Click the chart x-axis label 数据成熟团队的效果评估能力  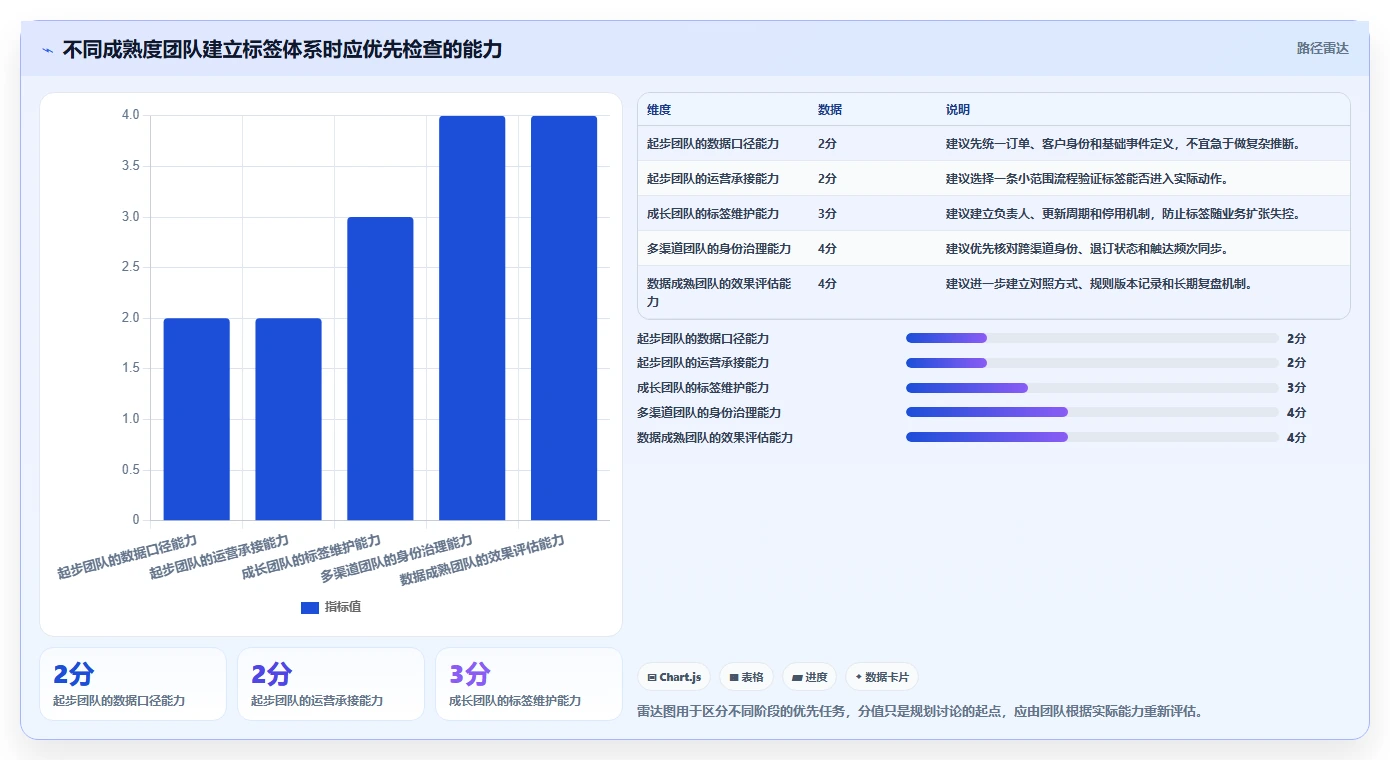pos(482,560)
